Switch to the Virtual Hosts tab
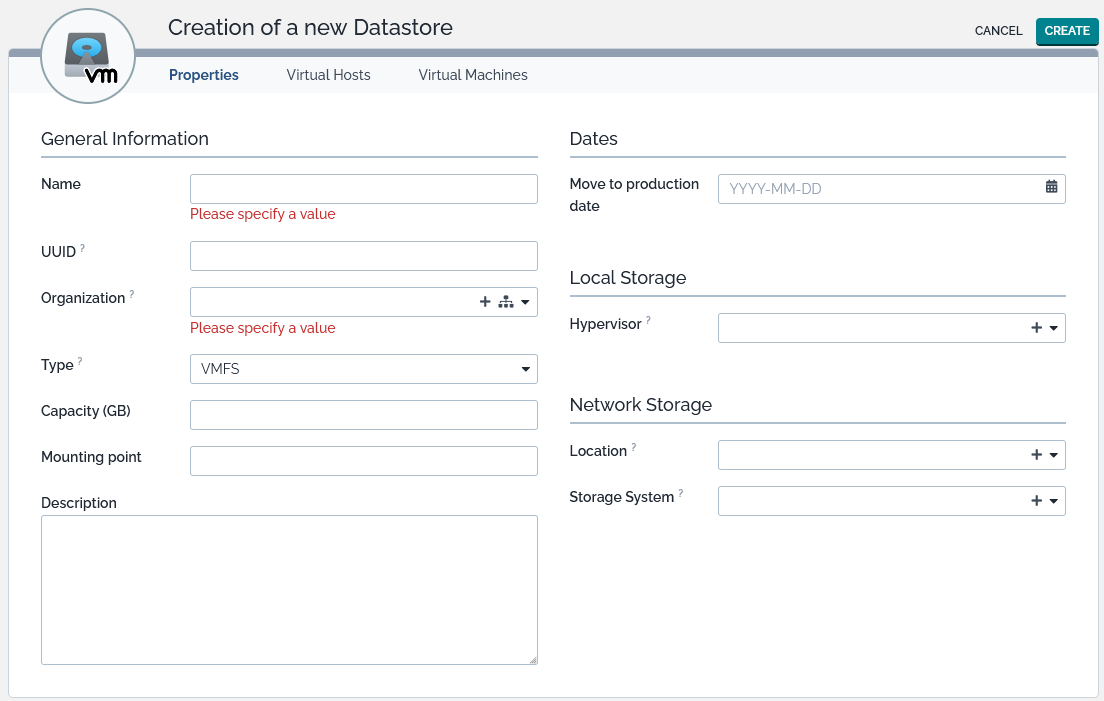The width and height of the screenshot is (1104, 701). click(328, 75)
